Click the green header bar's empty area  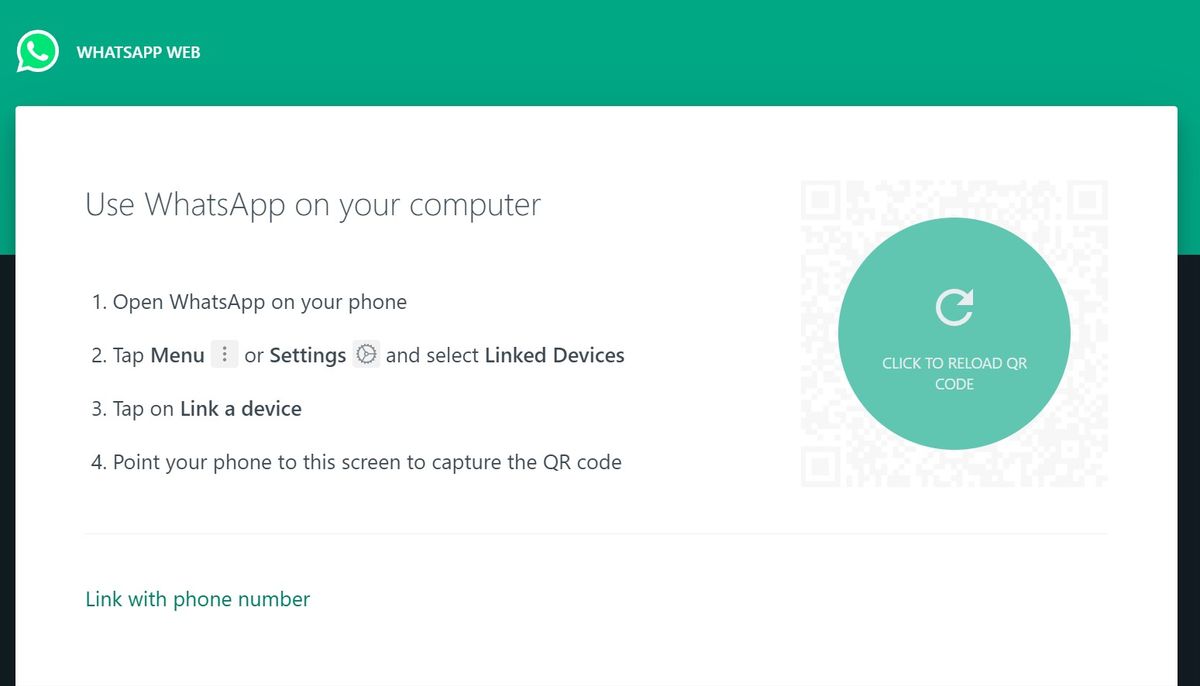(650, 50)
